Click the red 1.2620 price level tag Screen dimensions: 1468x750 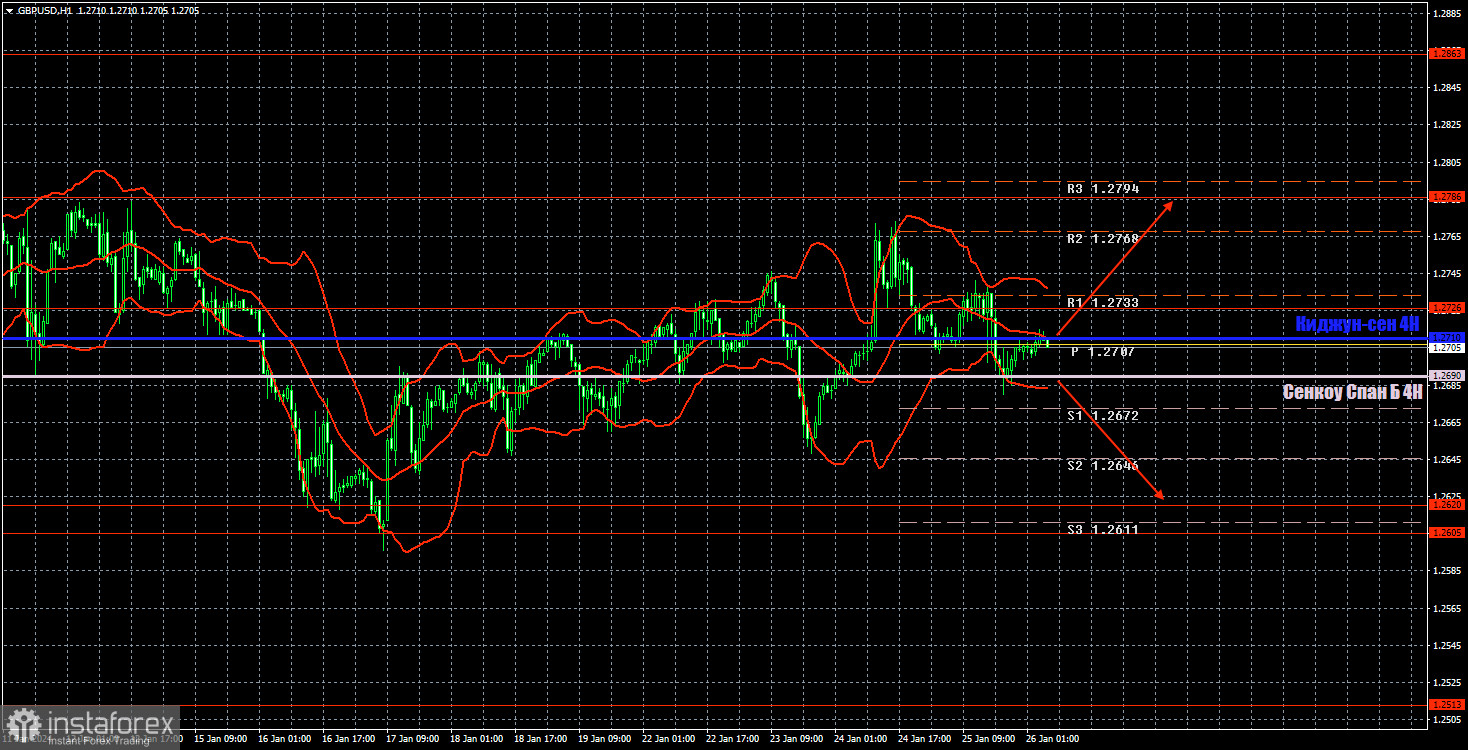pyautogui.click(x=1447, y=505)
